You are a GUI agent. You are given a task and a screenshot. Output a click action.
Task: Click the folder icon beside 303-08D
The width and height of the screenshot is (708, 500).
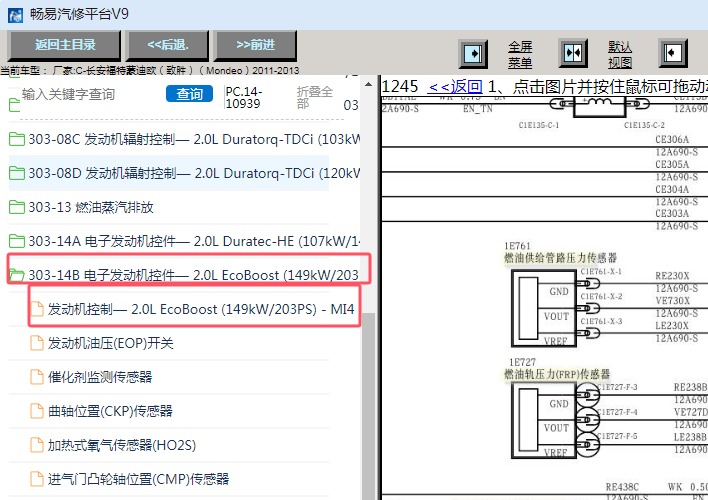pyautogui.click(x=17, y=173)
